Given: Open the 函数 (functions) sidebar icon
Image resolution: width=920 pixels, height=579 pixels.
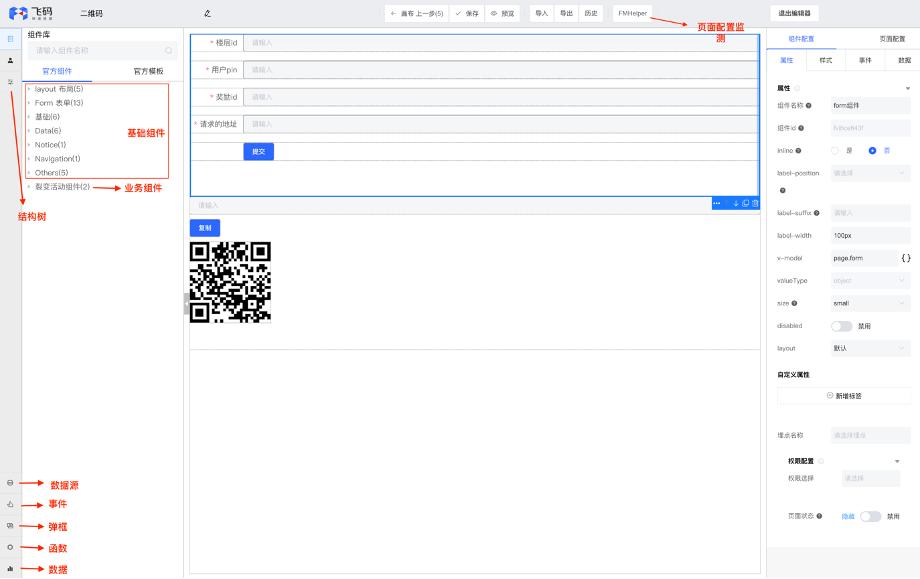Looking at the screenshot, I should pyautogui.click(x=10, y=547).
